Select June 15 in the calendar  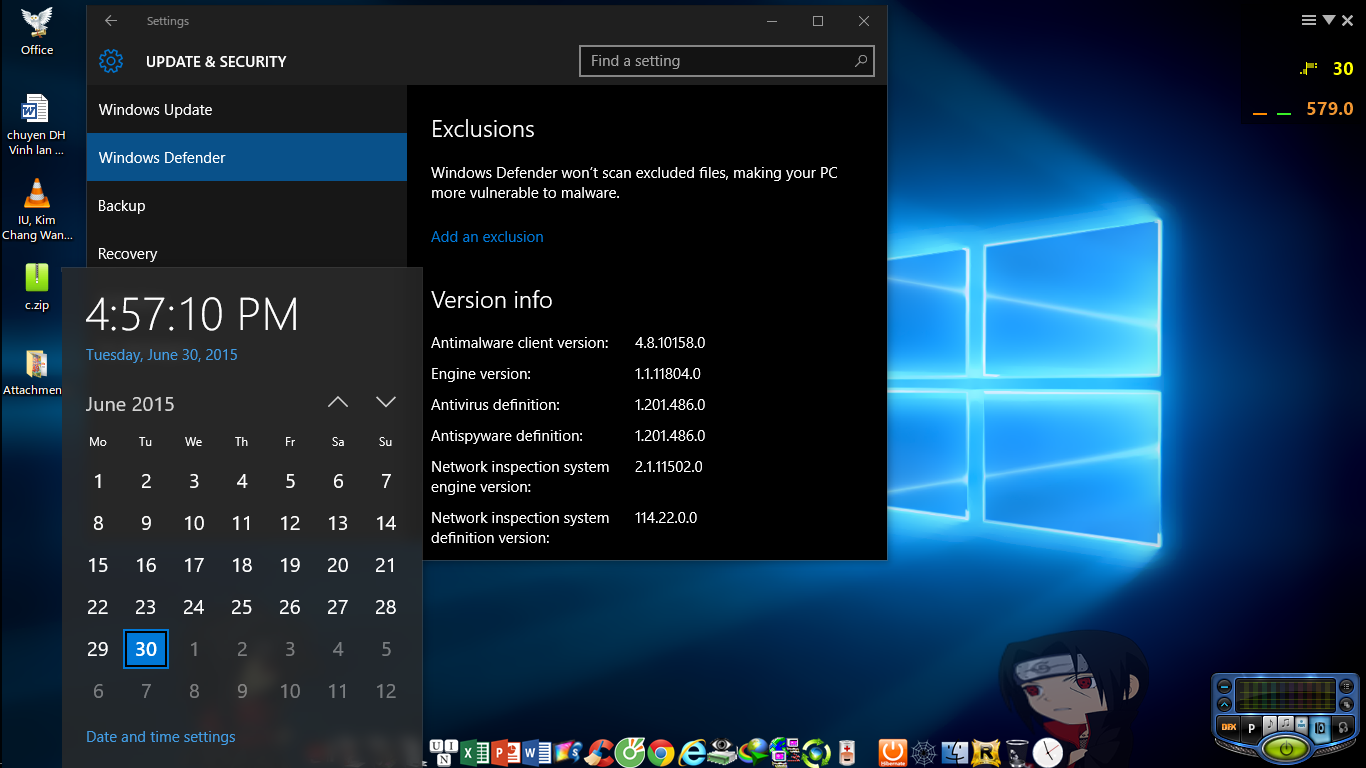click(x=98, y=565)
